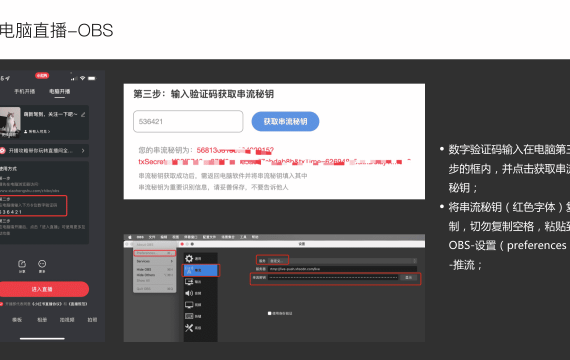Tap the battery icon in phone status bar
Screen dimensions: 570x360
click(x=92, y=78)
